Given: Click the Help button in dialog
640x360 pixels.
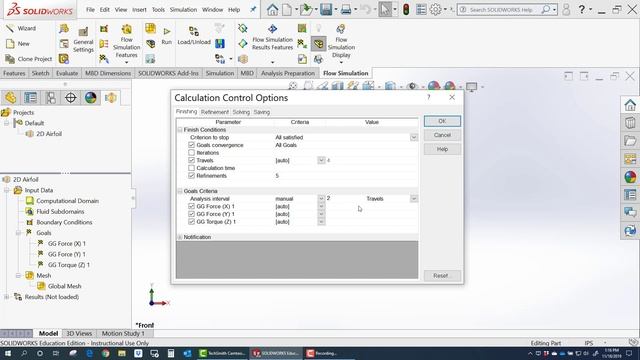Looking at the screenshot, I should (x=442, y=149).
